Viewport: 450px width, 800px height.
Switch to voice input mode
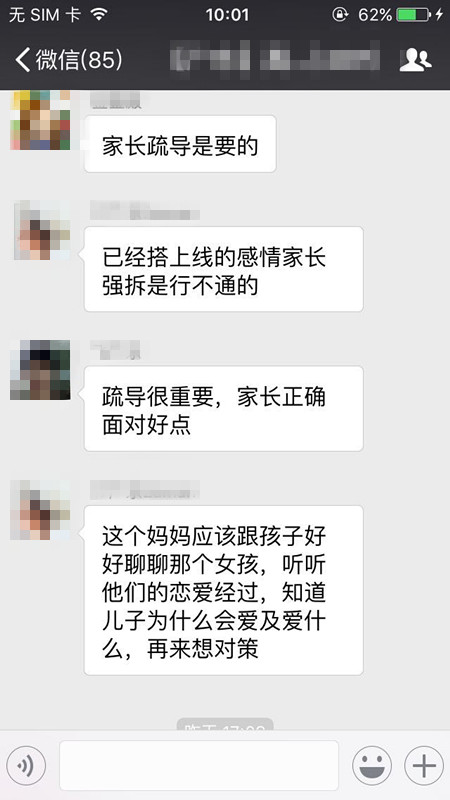coord(26,765)
